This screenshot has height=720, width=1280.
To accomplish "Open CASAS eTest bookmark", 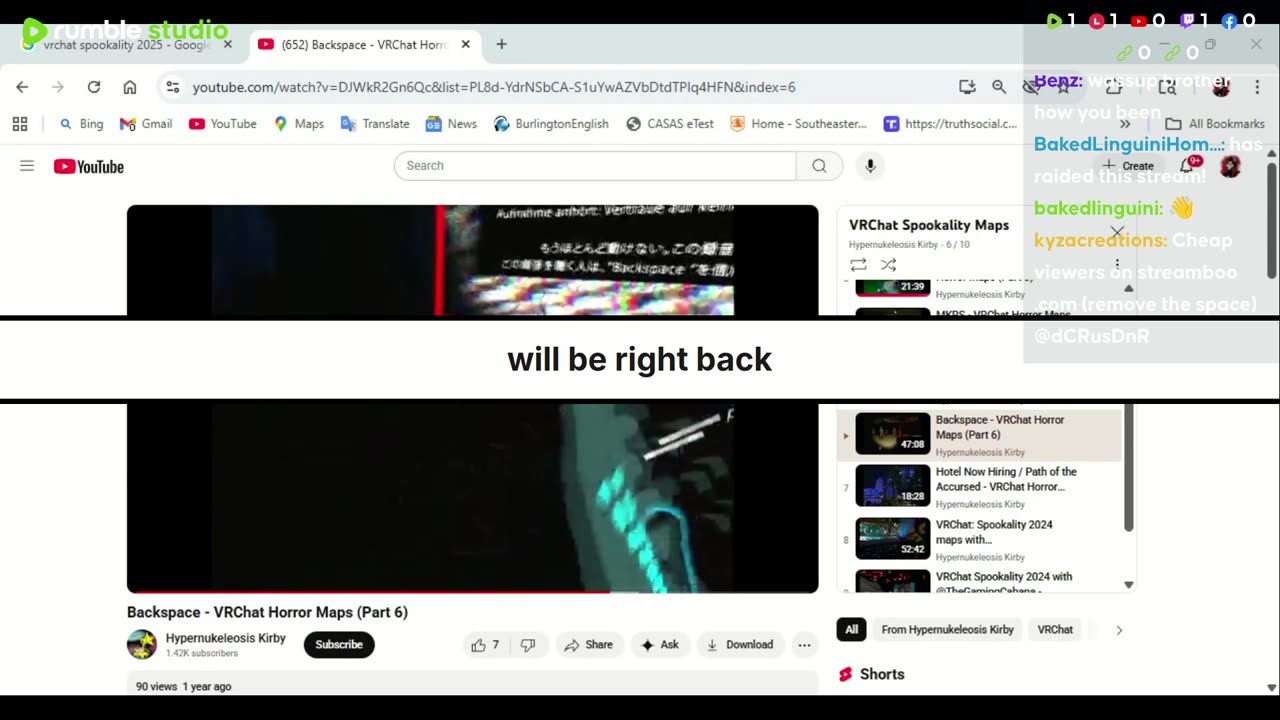I will 670,124.
